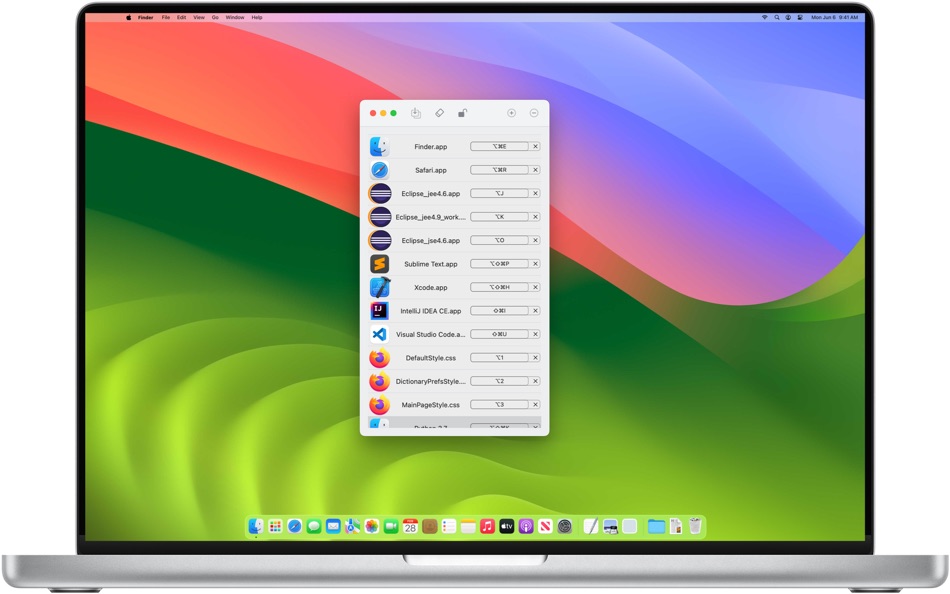Open the Help menu in the menu bar
950x594 pixels.
click(x=257, y=18)
